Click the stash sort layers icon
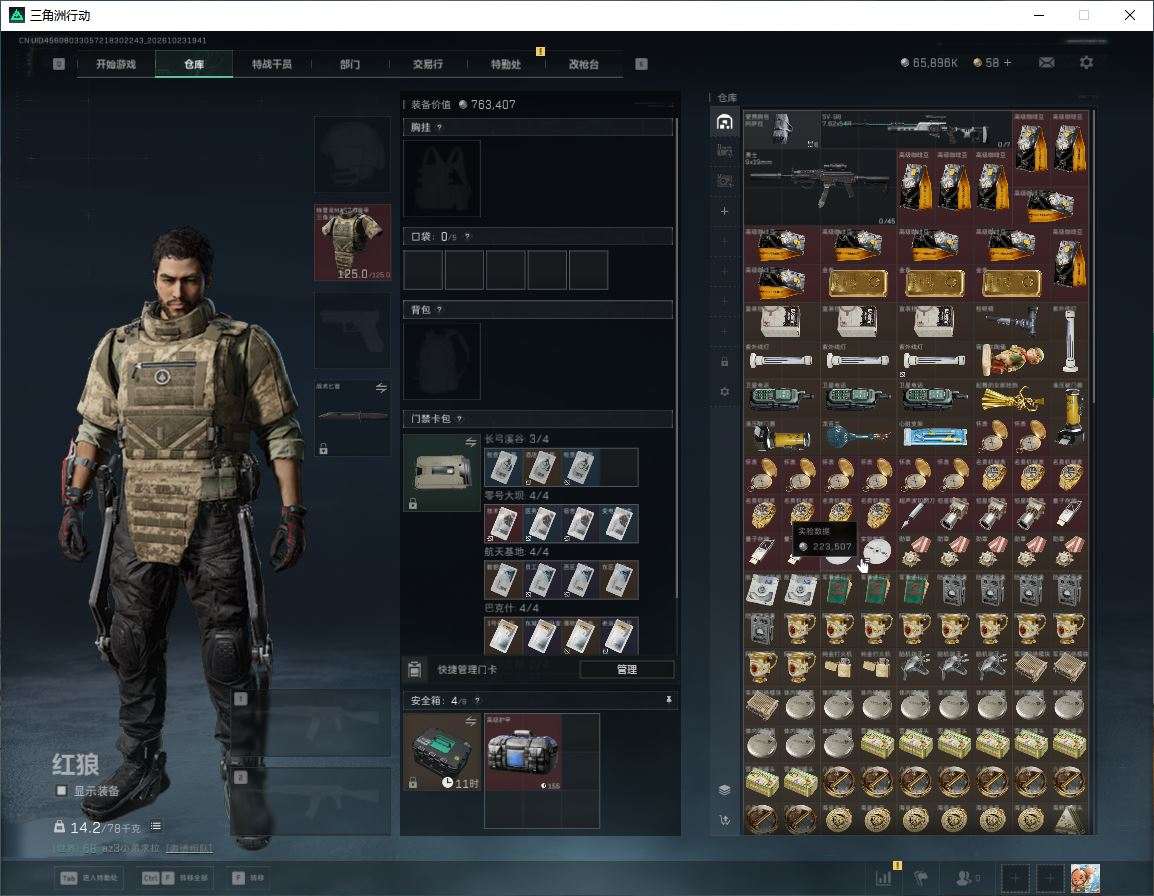 tap(724, 790)
